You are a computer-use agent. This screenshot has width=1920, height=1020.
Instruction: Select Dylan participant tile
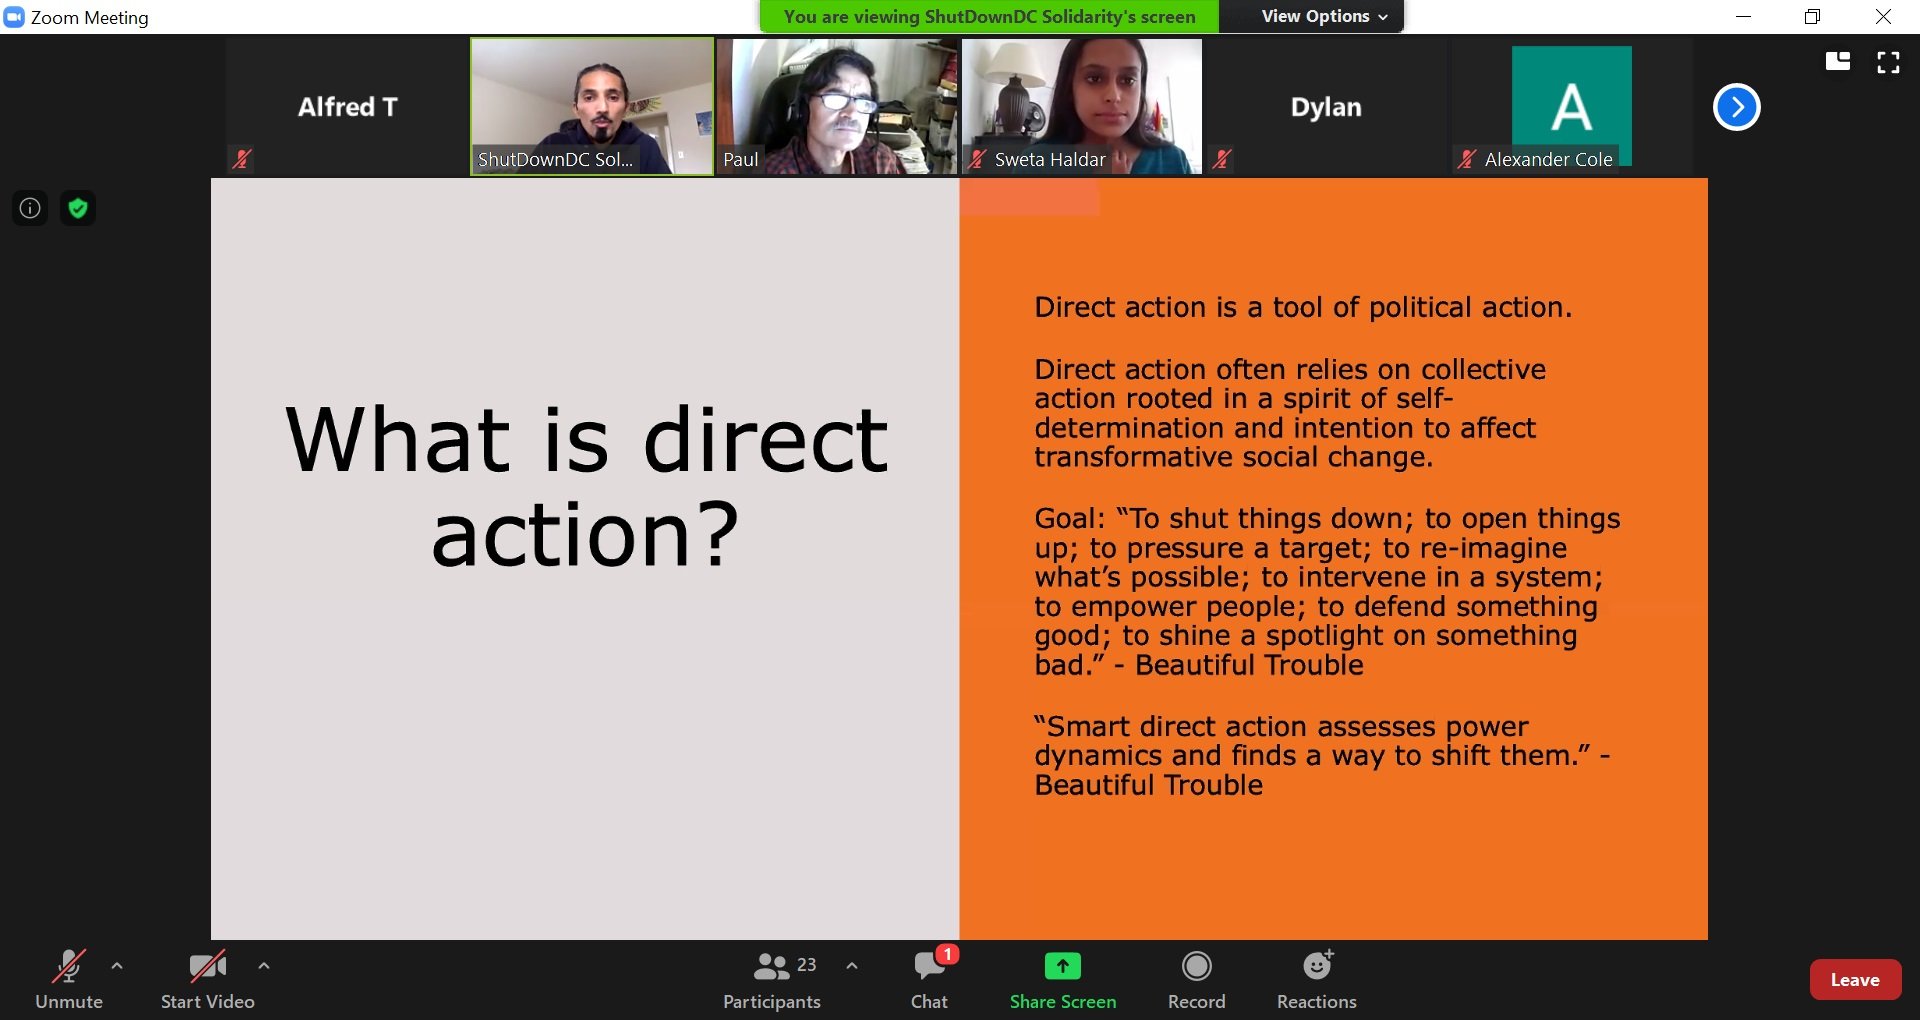click(x=1326, y=107)
